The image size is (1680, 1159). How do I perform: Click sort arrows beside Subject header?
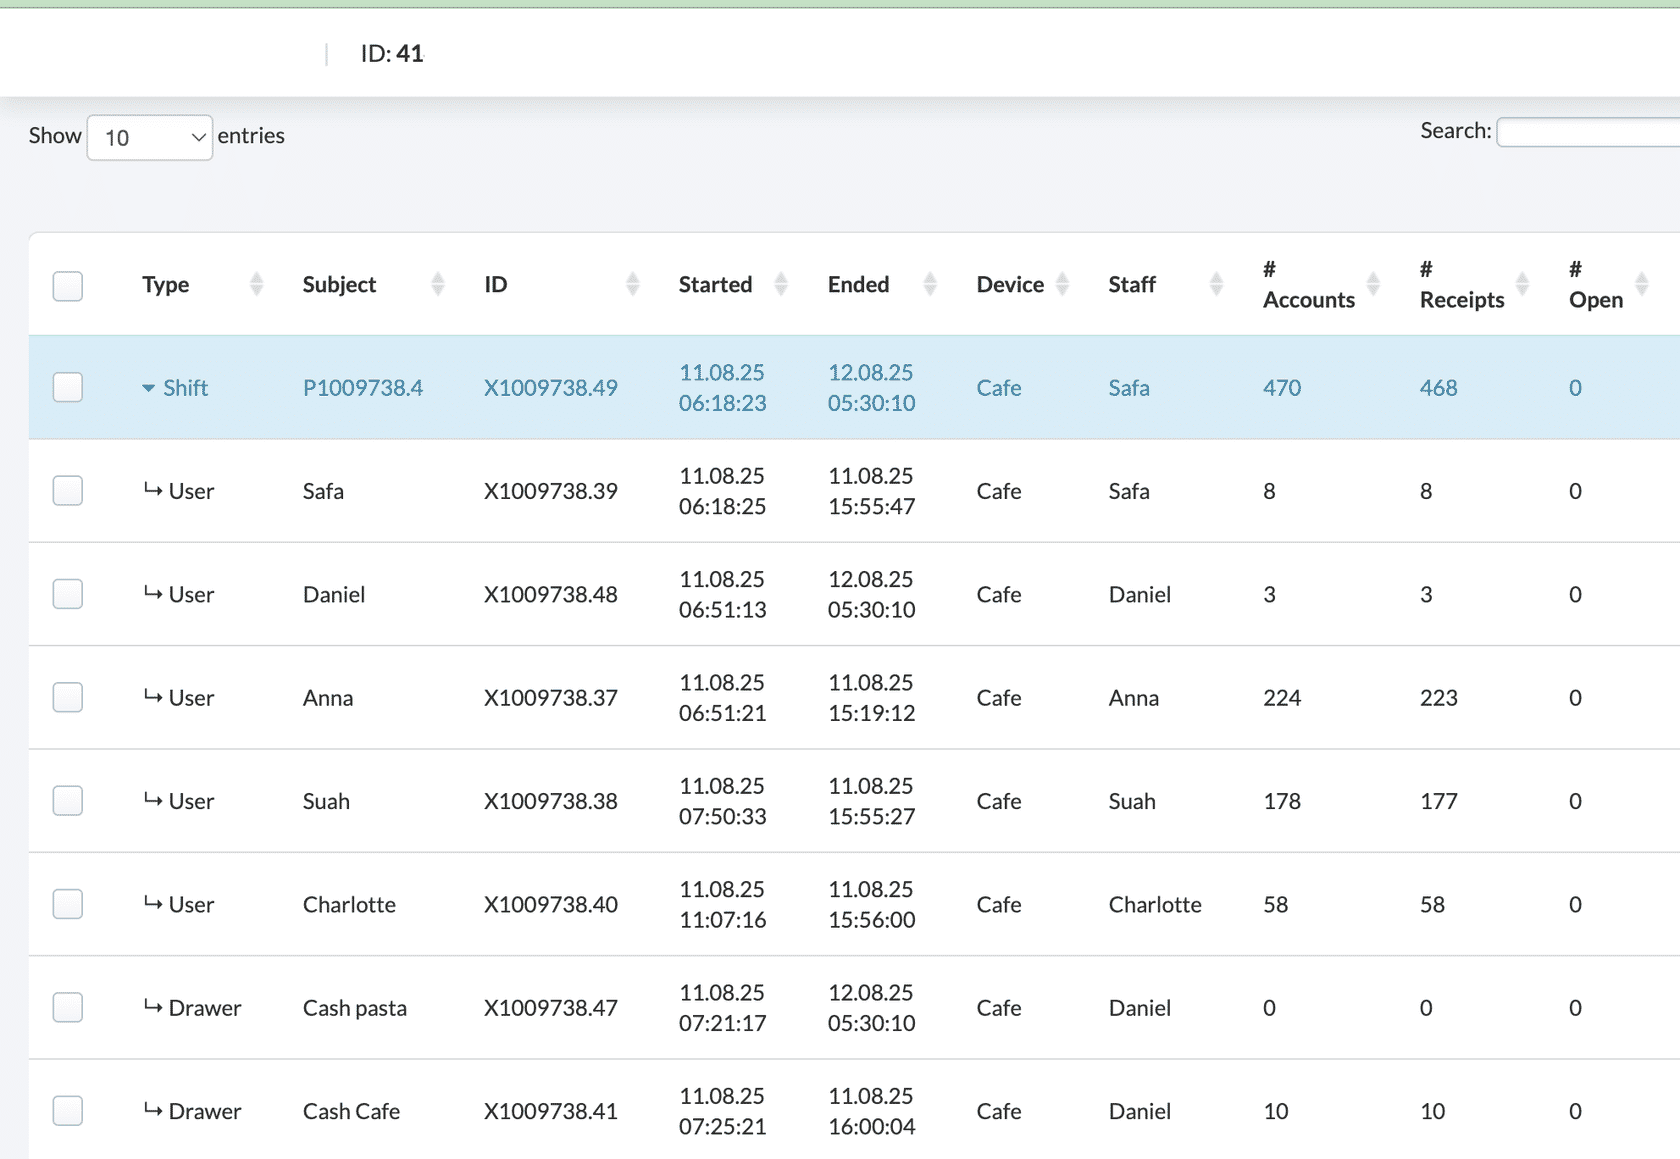[x=437, y=285]
